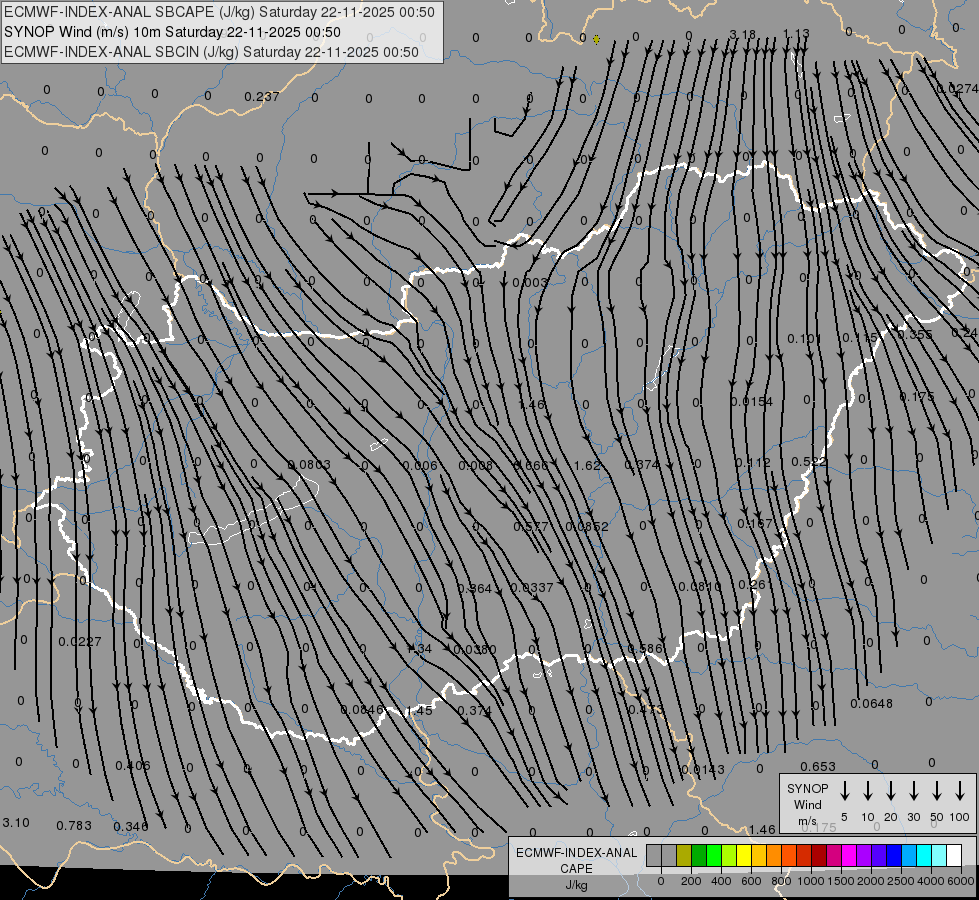Click the 10 m/s wind arrow in legend
The height and width of the screenshot is (900, 979).
[x=868, y=791]
